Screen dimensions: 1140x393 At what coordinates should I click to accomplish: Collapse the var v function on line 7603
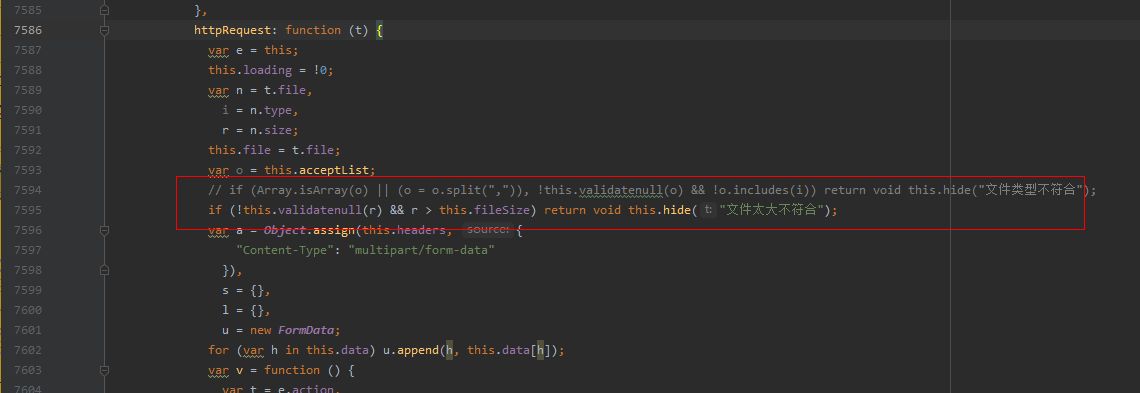105,370
